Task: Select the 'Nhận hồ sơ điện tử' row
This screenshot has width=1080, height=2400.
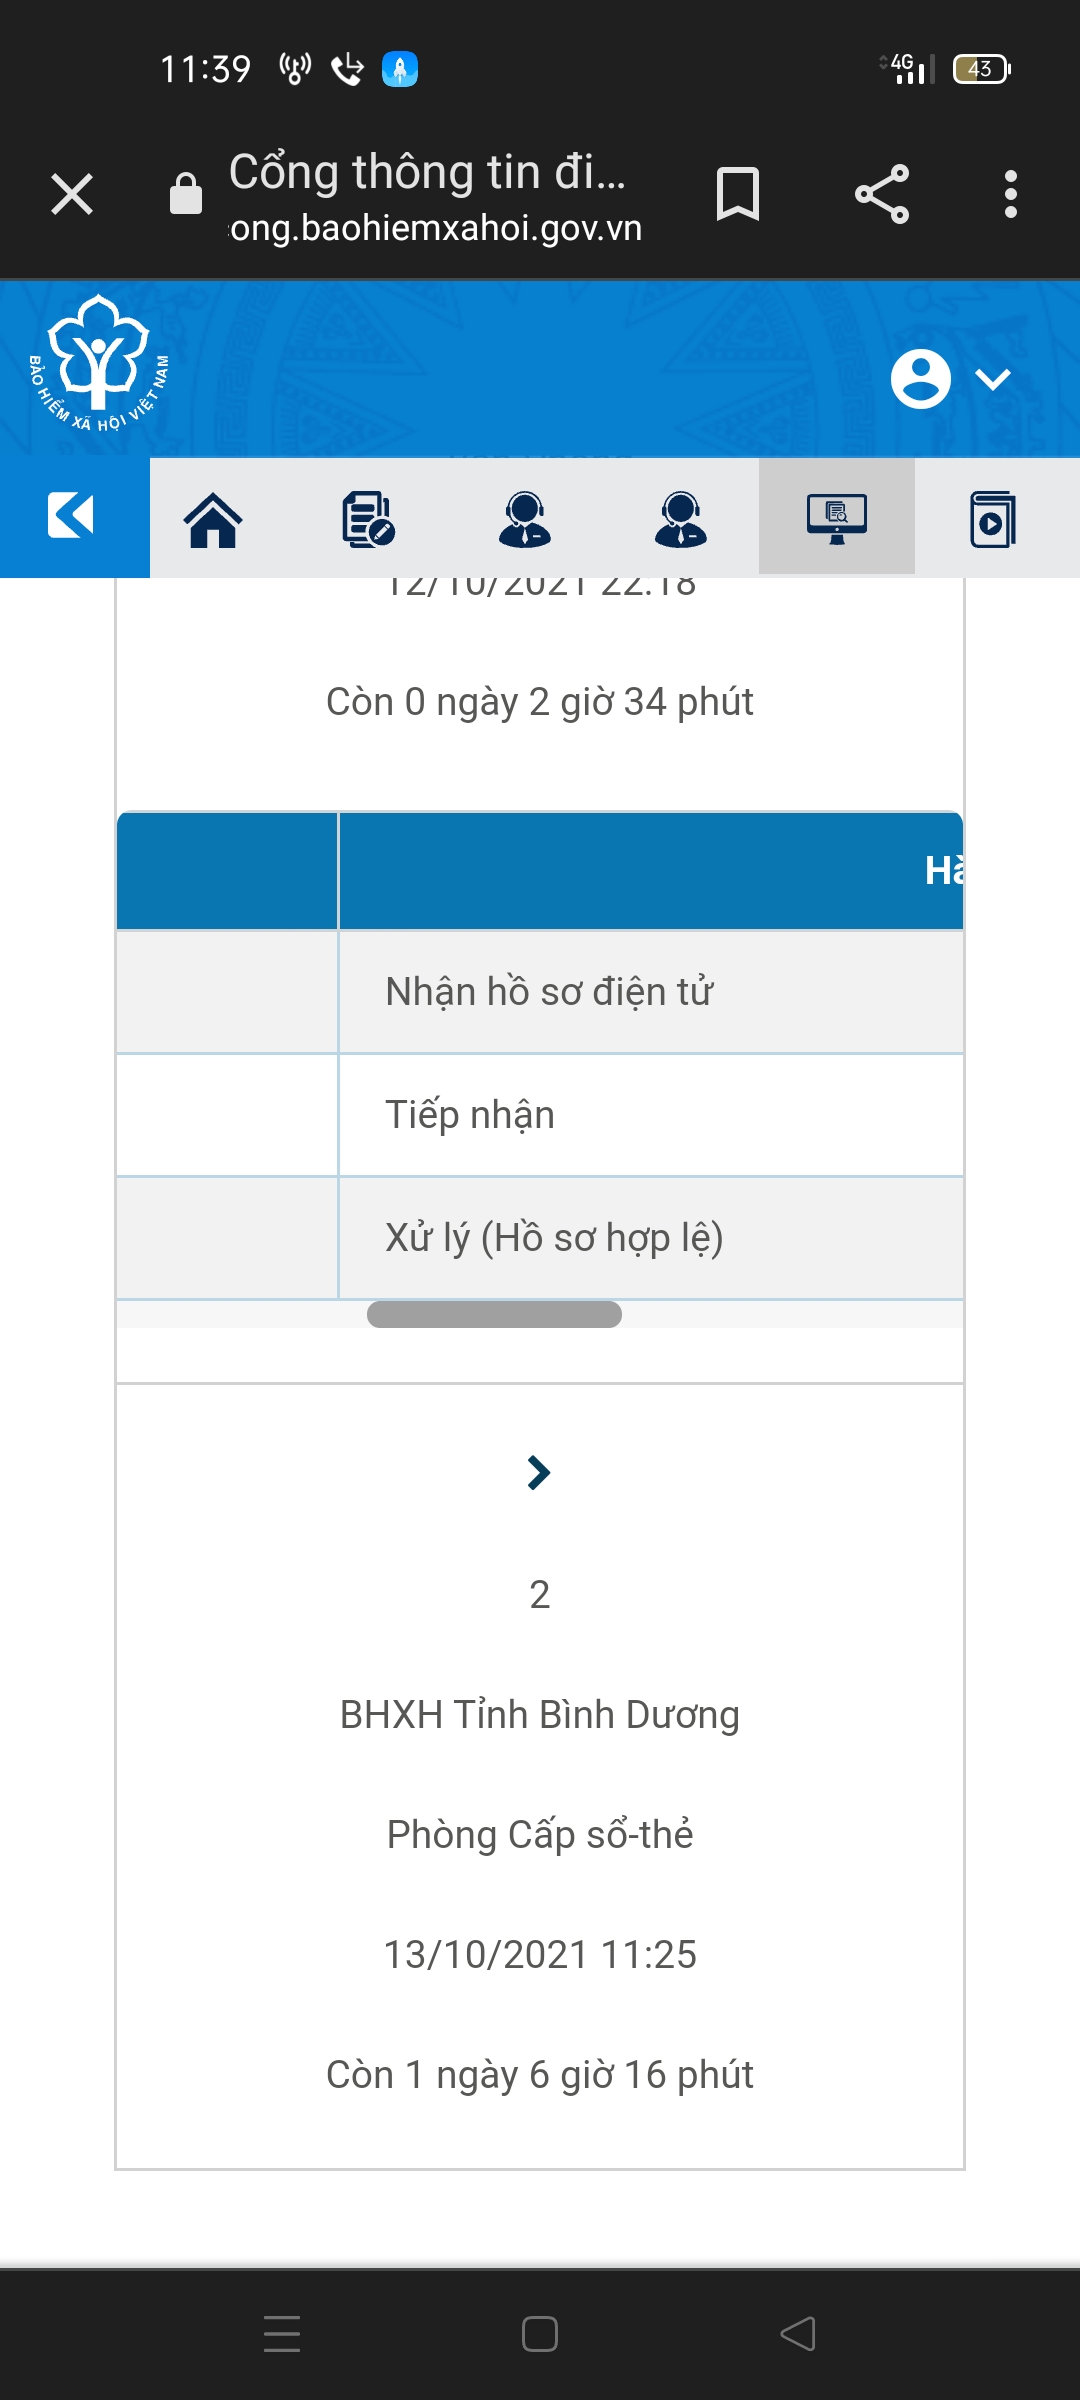Action: coord(549,992)
